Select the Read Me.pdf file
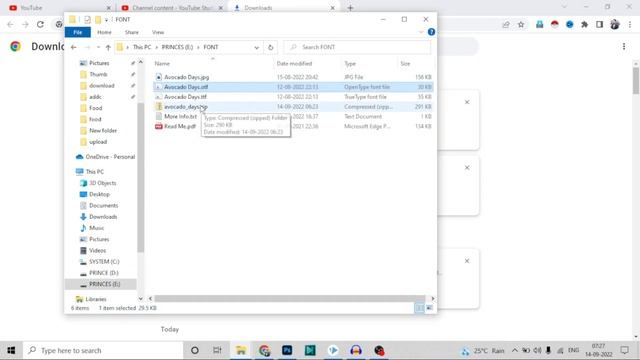Image resolution: width=640 pixels, height=360 pixels. (x=180, y=126)
